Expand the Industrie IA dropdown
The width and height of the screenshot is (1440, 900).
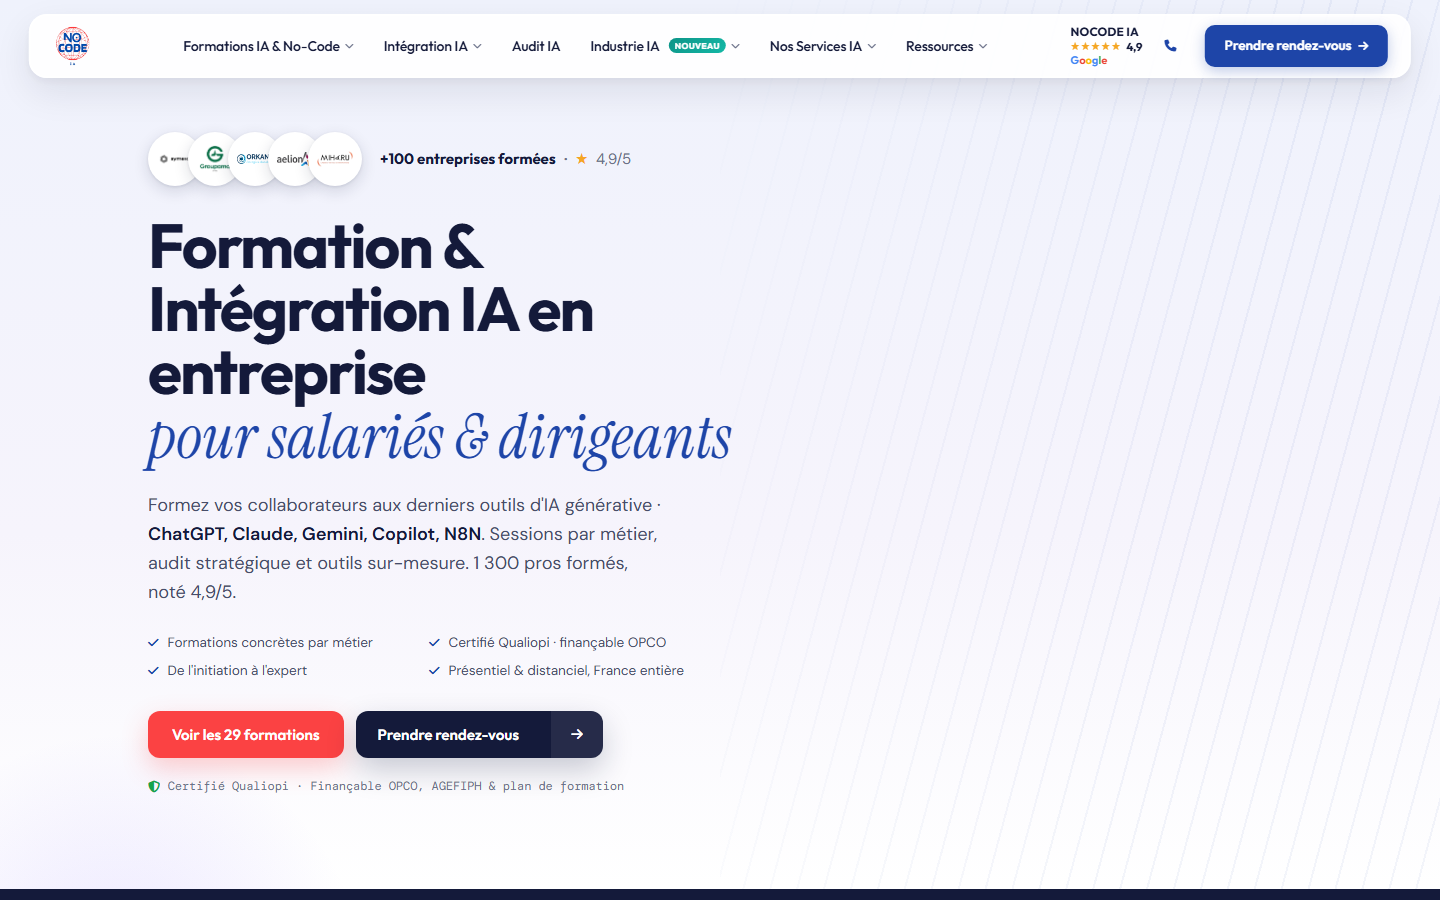[665, 46]
